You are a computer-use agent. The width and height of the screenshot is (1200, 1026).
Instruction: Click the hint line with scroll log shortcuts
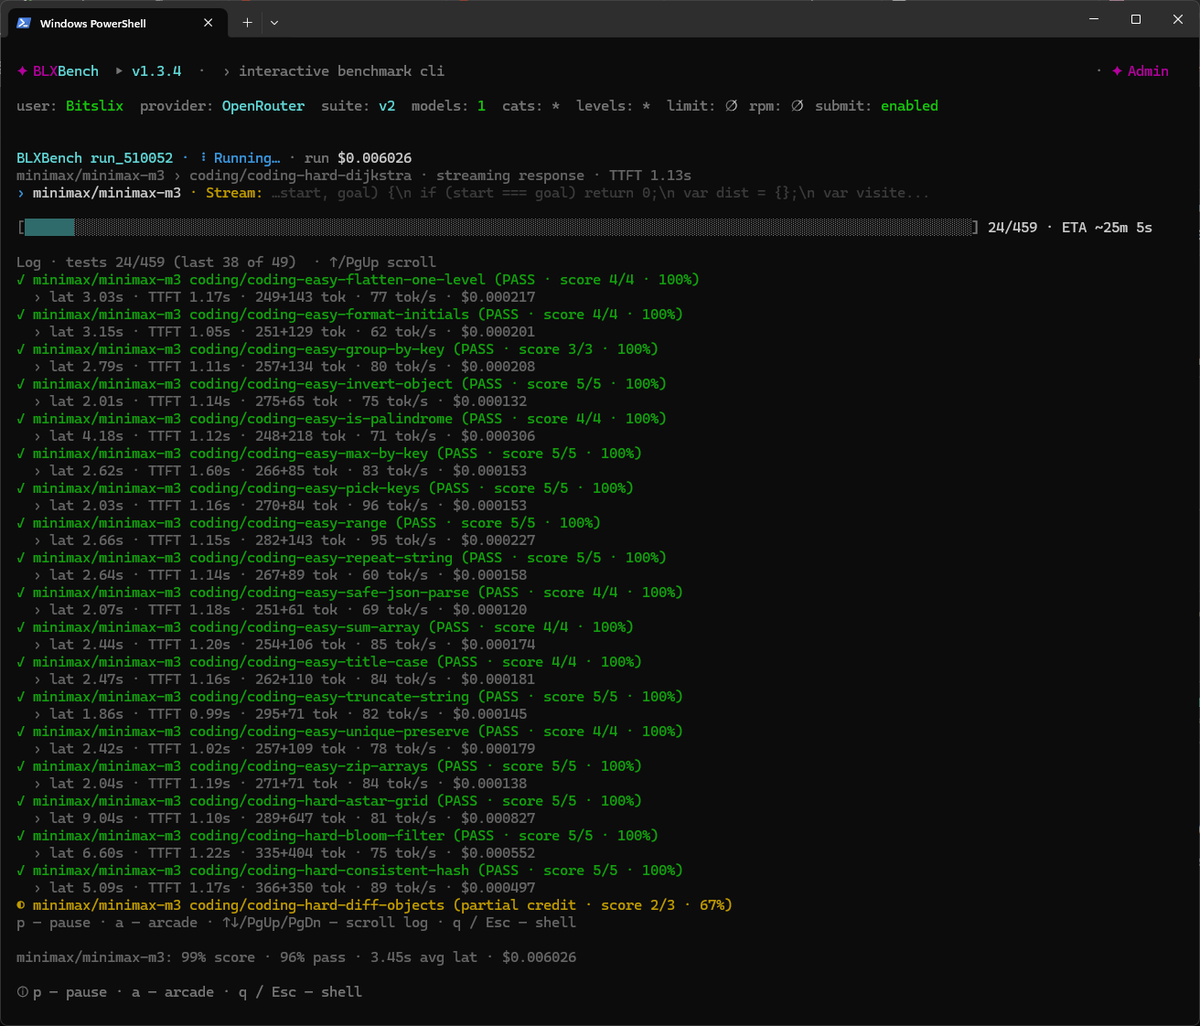click(297, 922)
